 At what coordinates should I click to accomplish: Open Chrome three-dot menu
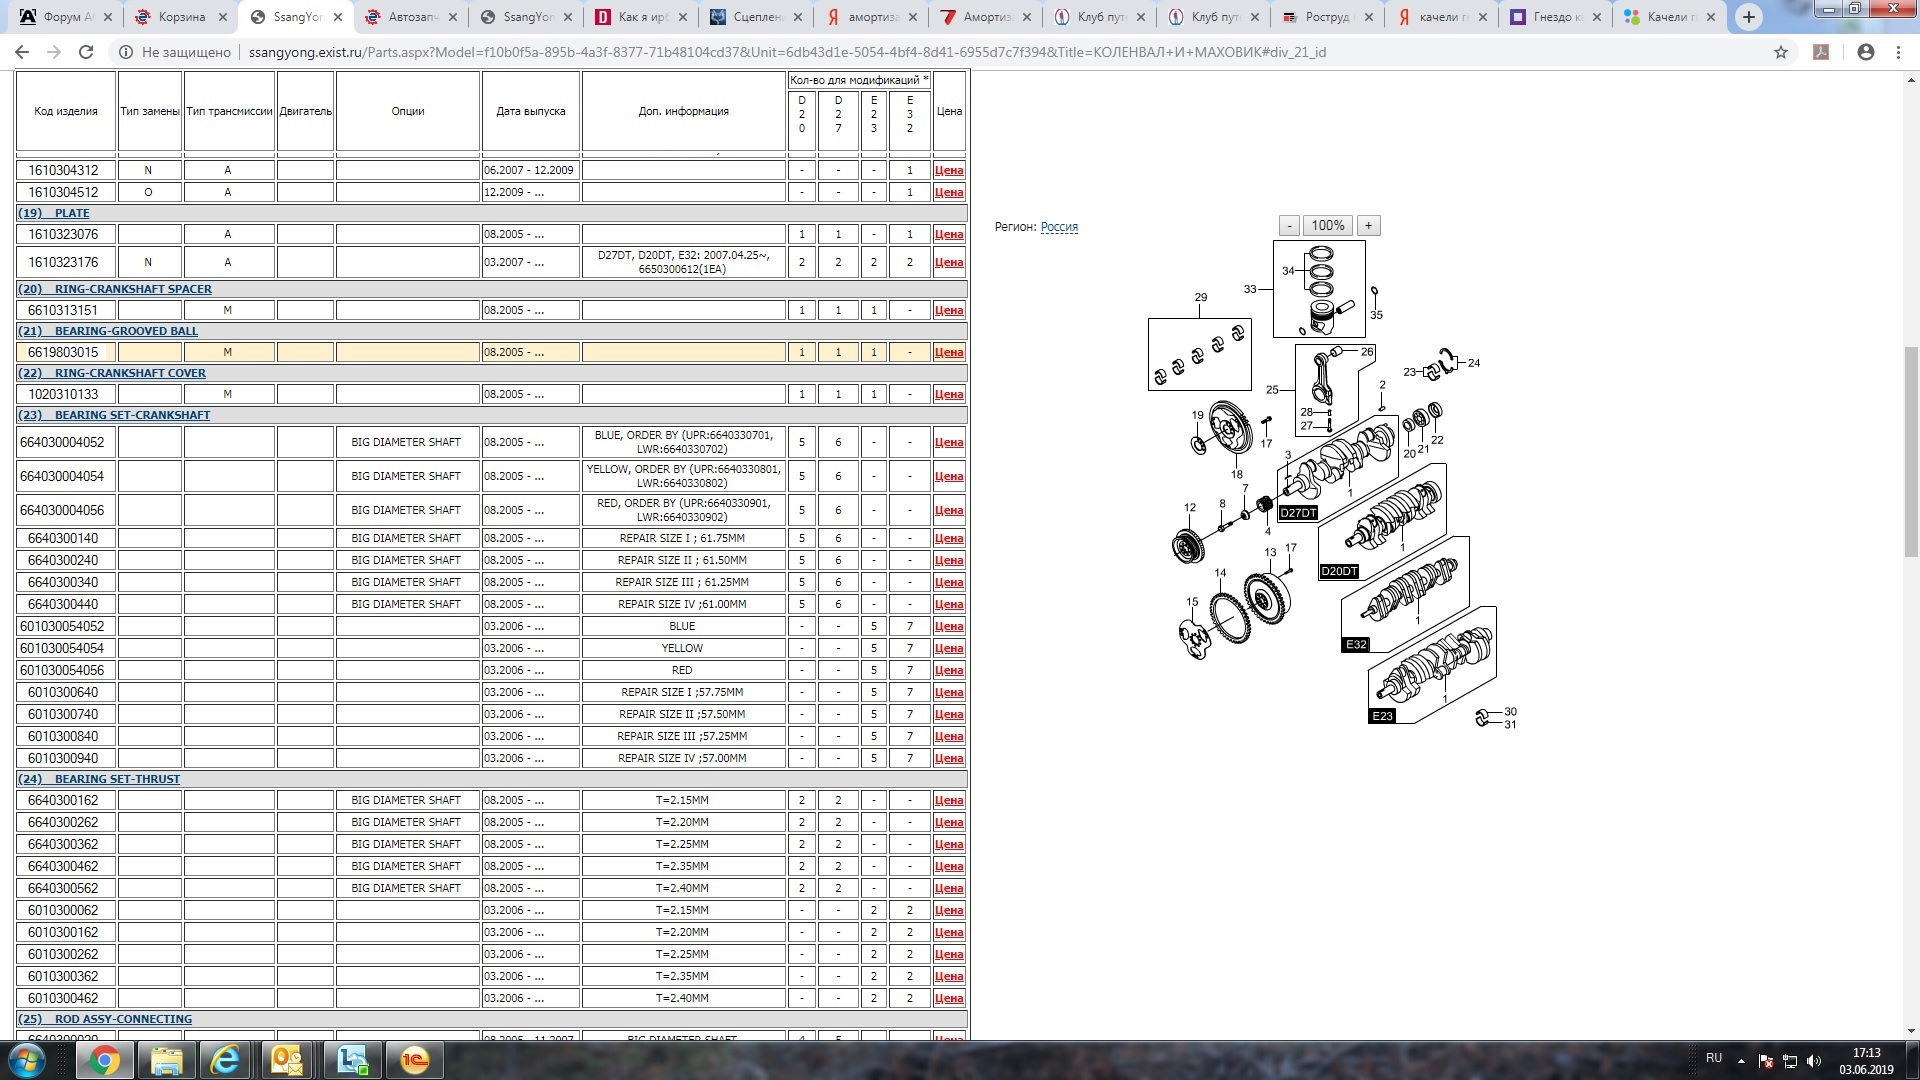click(x=1898, y=52)
